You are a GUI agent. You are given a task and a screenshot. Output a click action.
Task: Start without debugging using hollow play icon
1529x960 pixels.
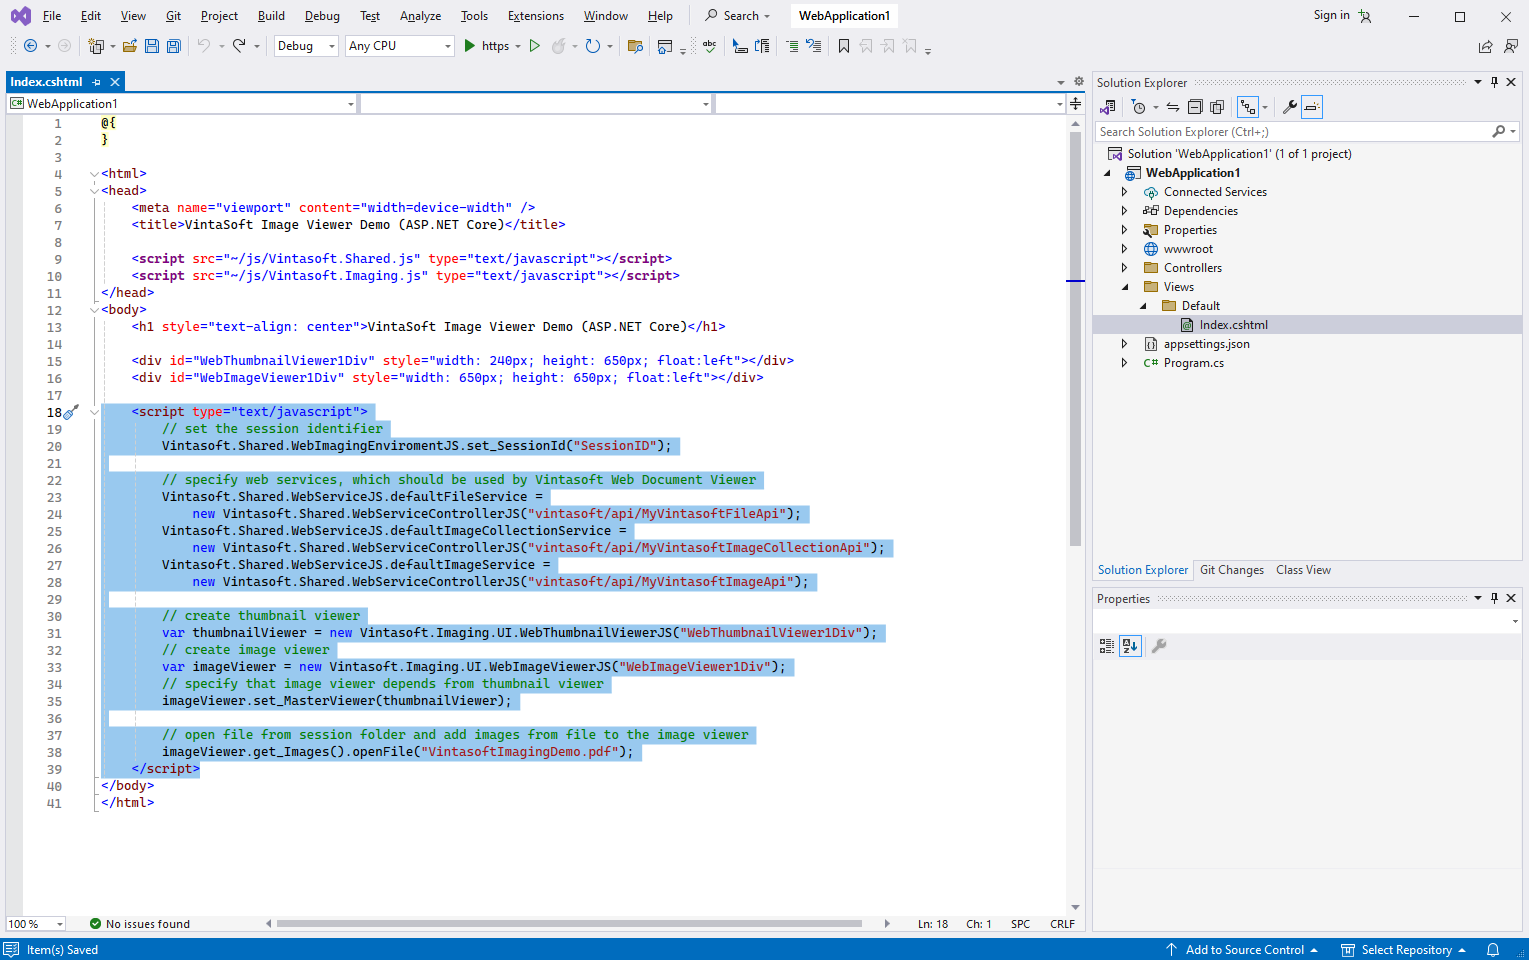pos(535,46)
